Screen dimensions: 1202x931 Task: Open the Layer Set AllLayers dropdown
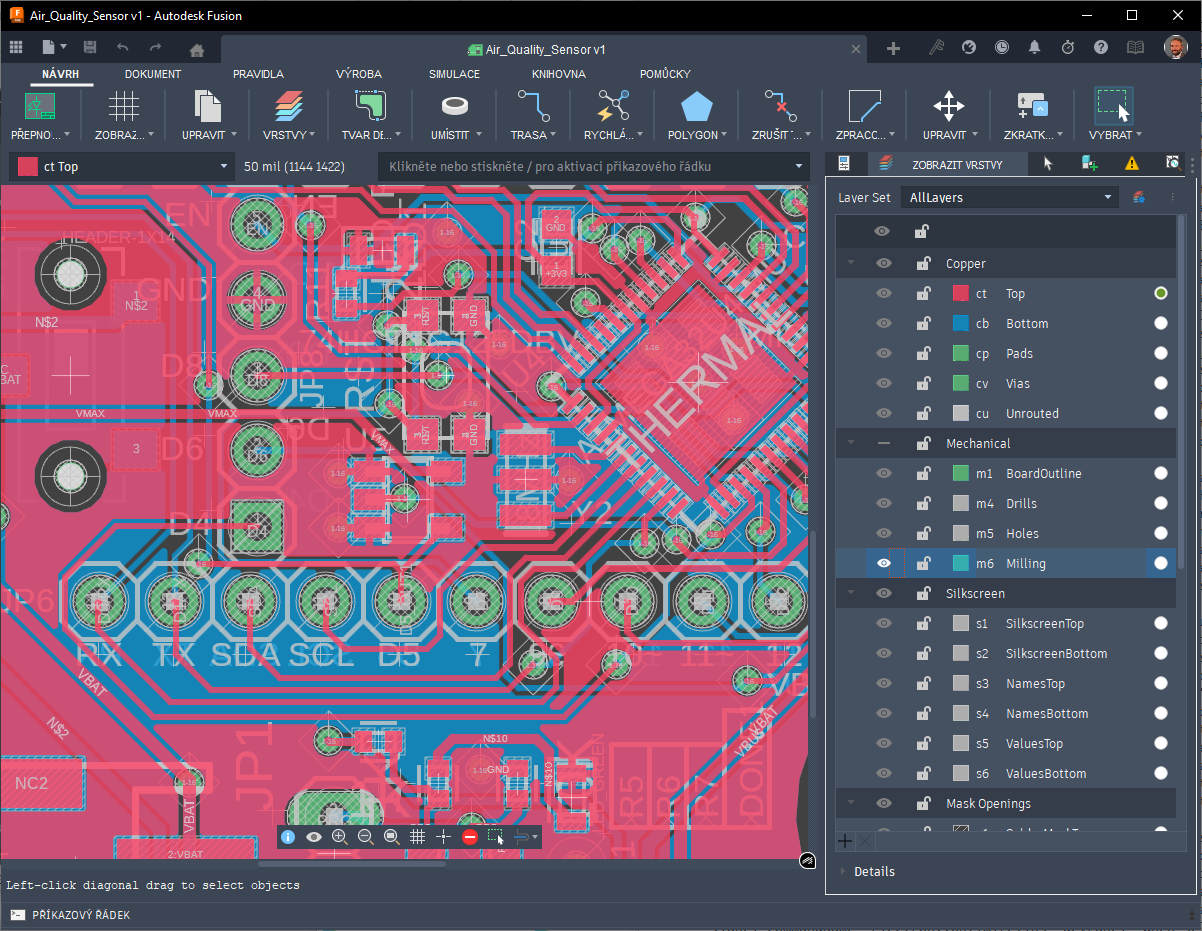[1010, 198]
